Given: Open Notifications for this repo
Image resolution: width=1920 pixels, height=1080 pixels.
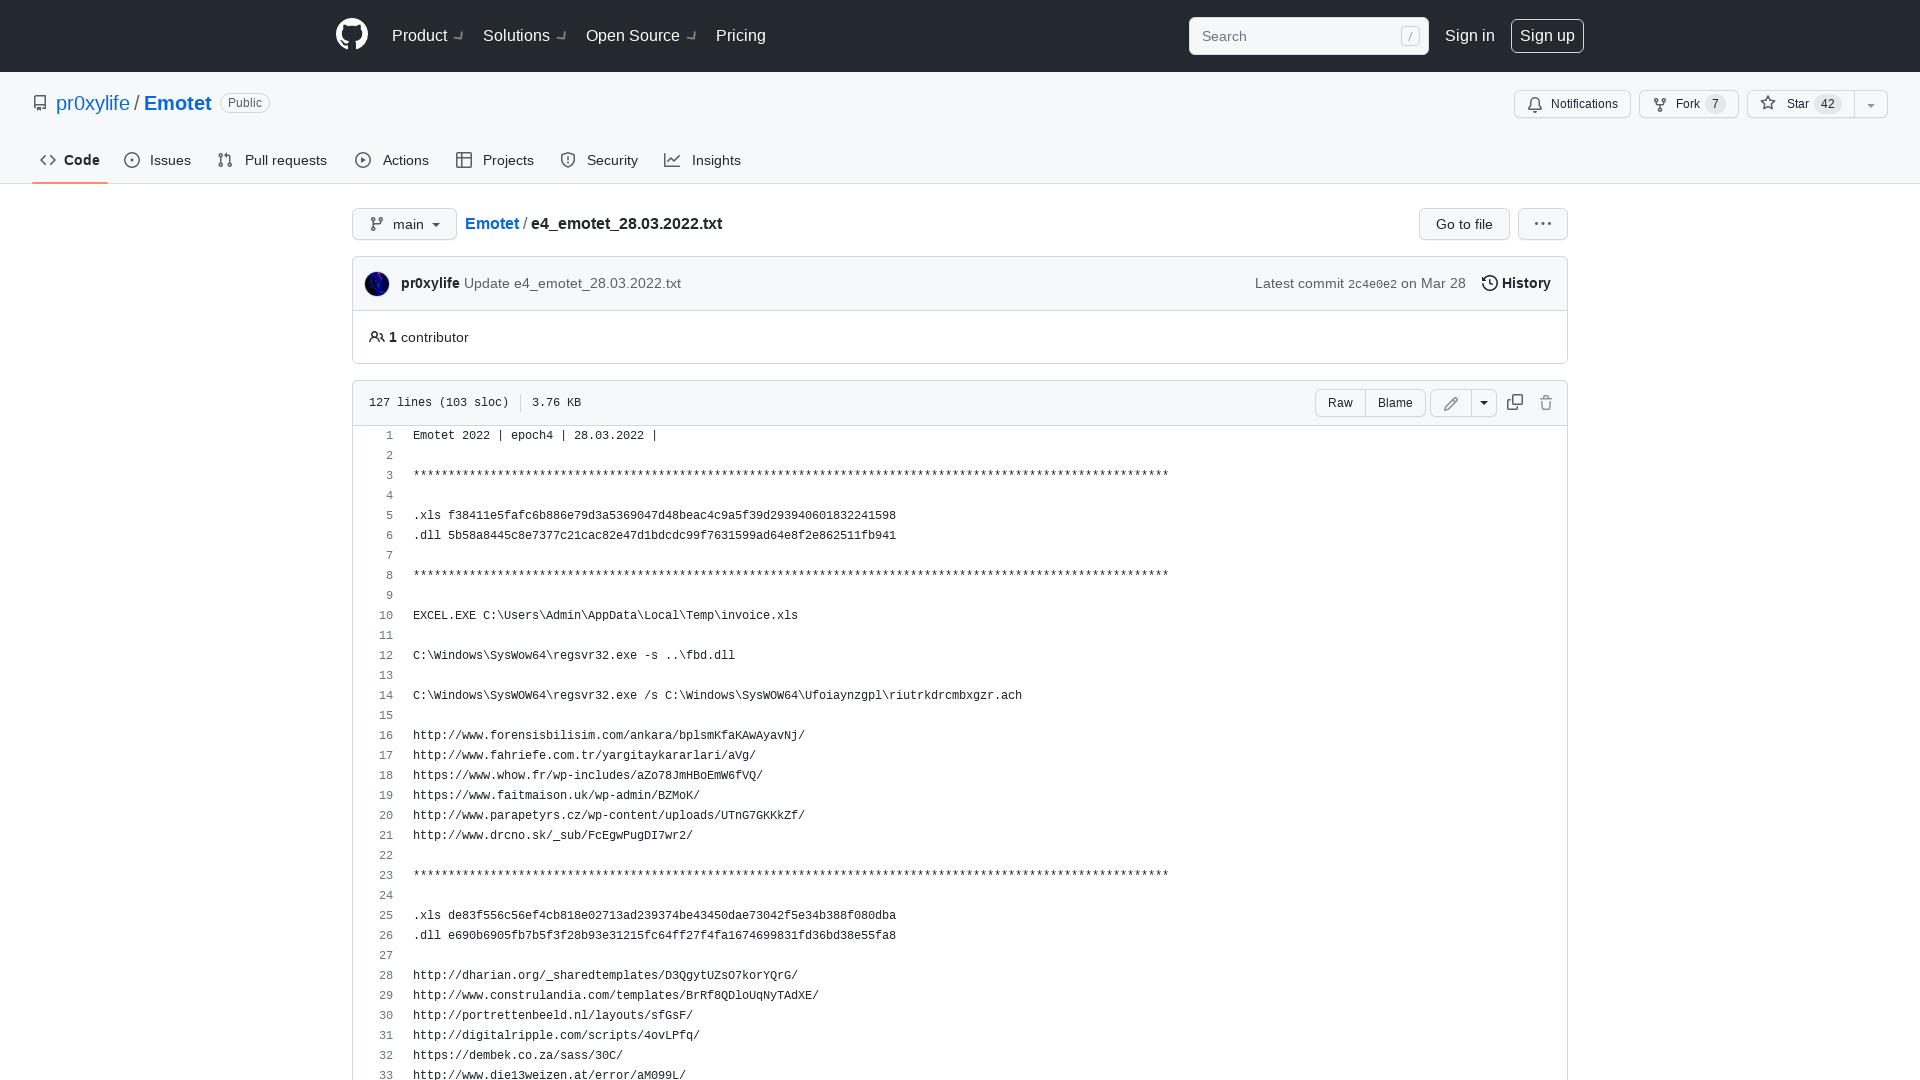Looking at the screenshot, I should tap(1572, 104).
